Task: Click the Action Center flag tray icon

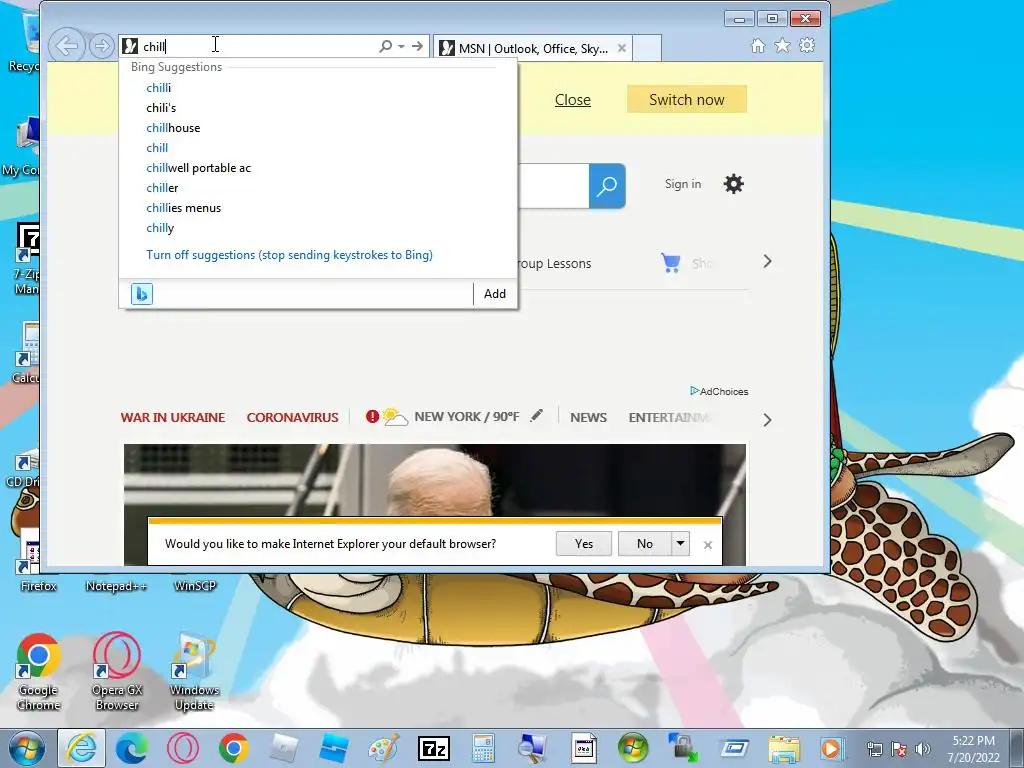Action: (899, 749)
